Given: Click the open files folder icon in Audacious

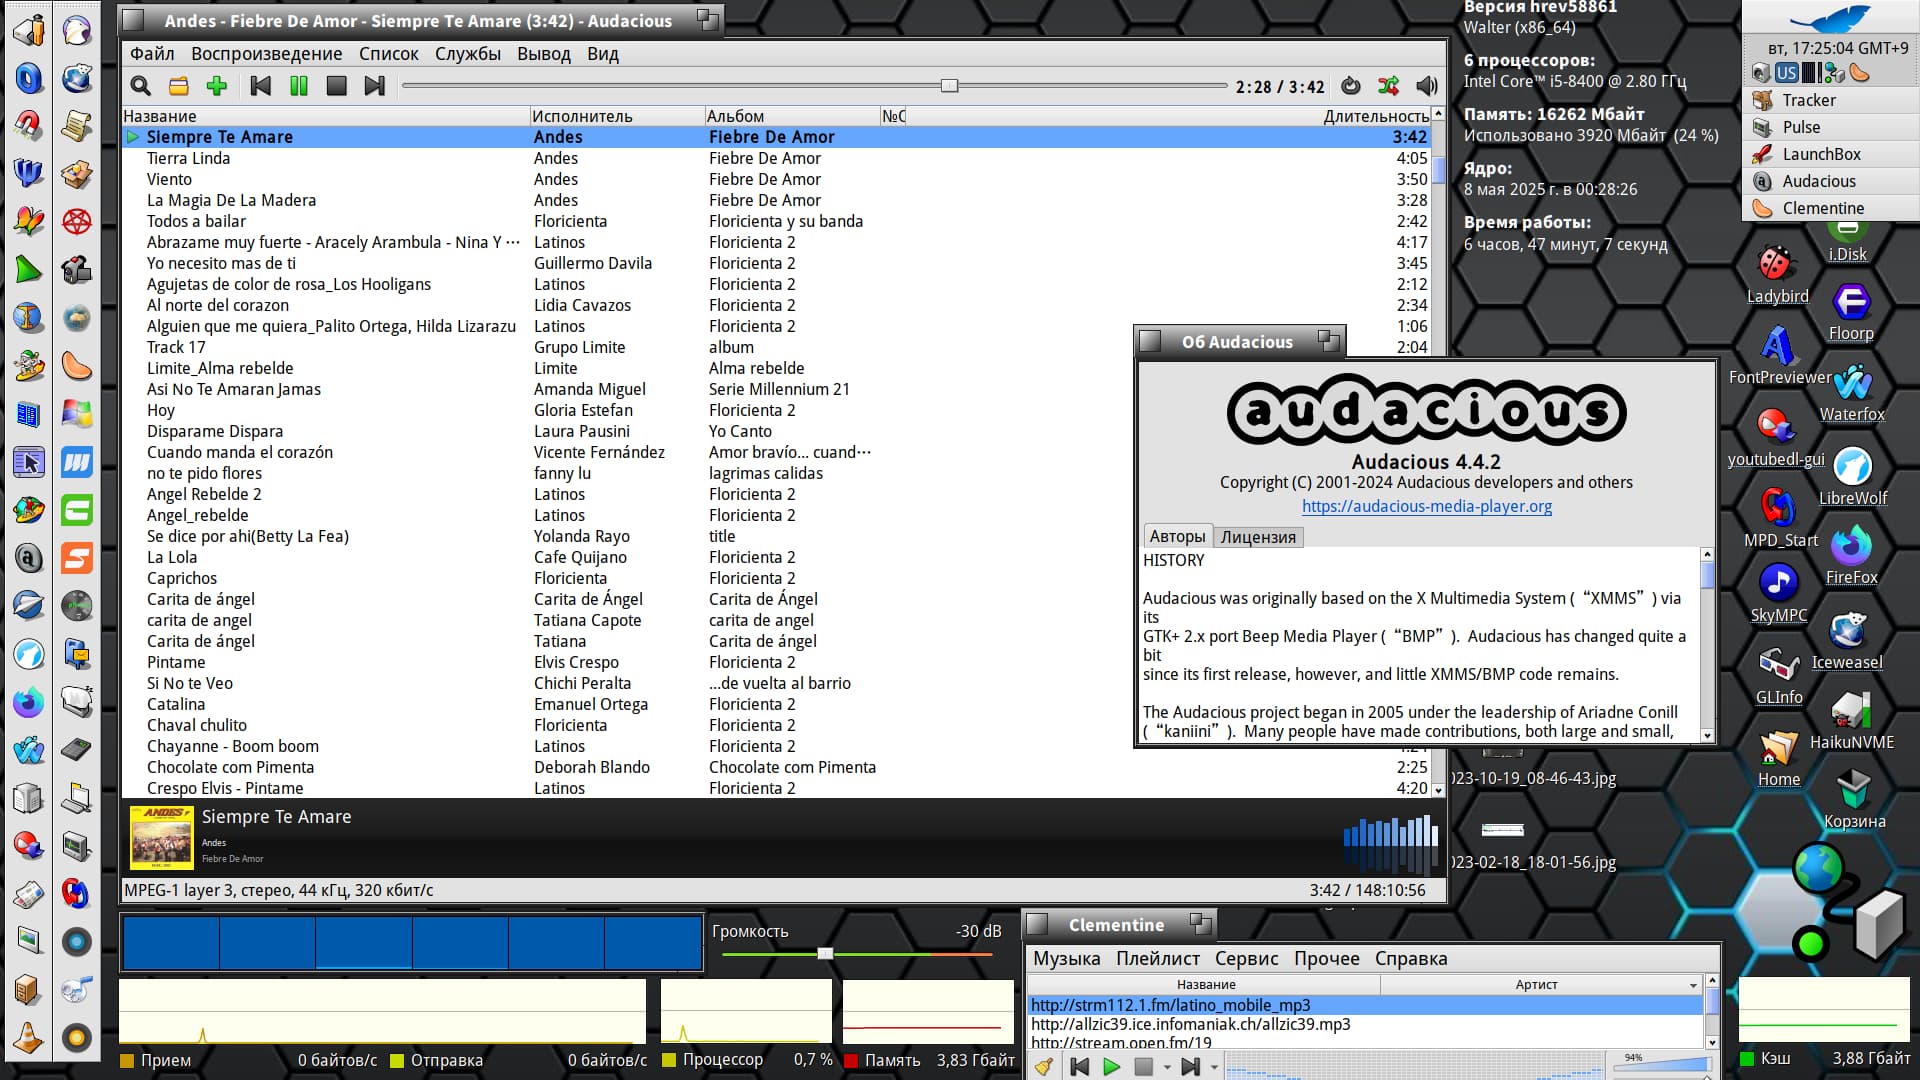Looking at the screenshot, I should [179, 86].
